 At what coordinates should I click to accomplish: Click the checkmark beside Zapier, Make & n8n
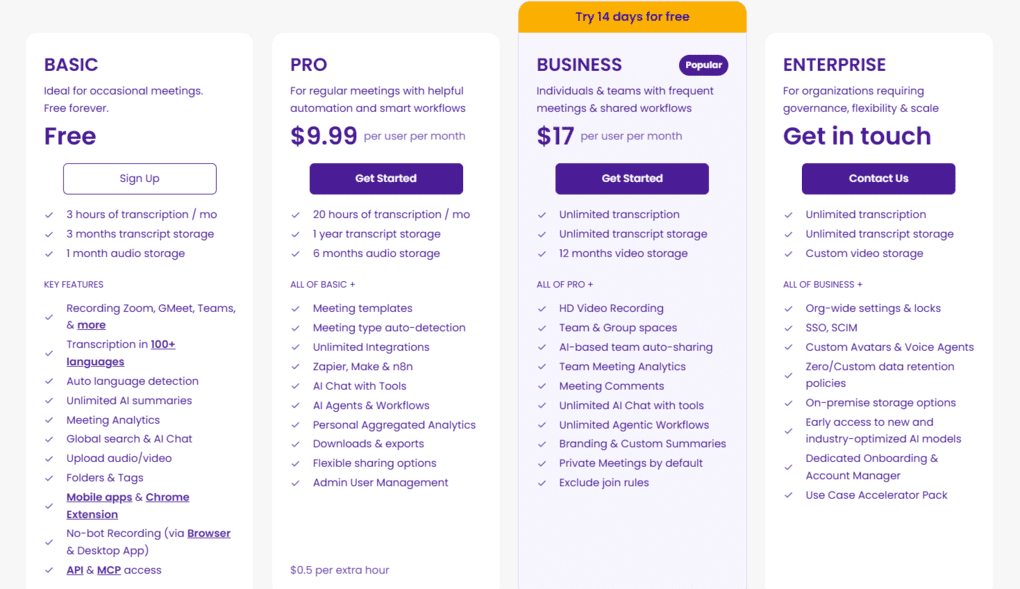[294, 366]
